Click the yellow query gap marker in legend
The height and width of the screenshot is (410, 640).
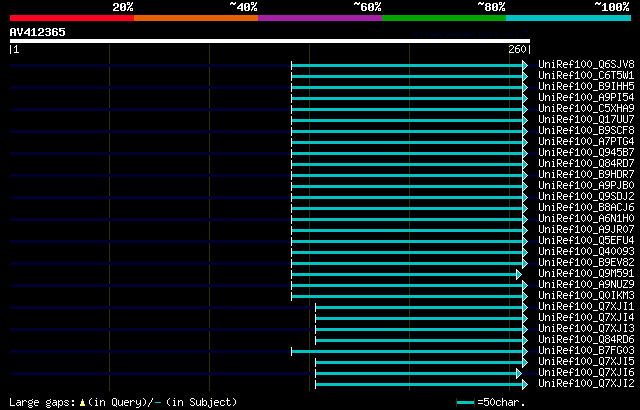point(82,403)
